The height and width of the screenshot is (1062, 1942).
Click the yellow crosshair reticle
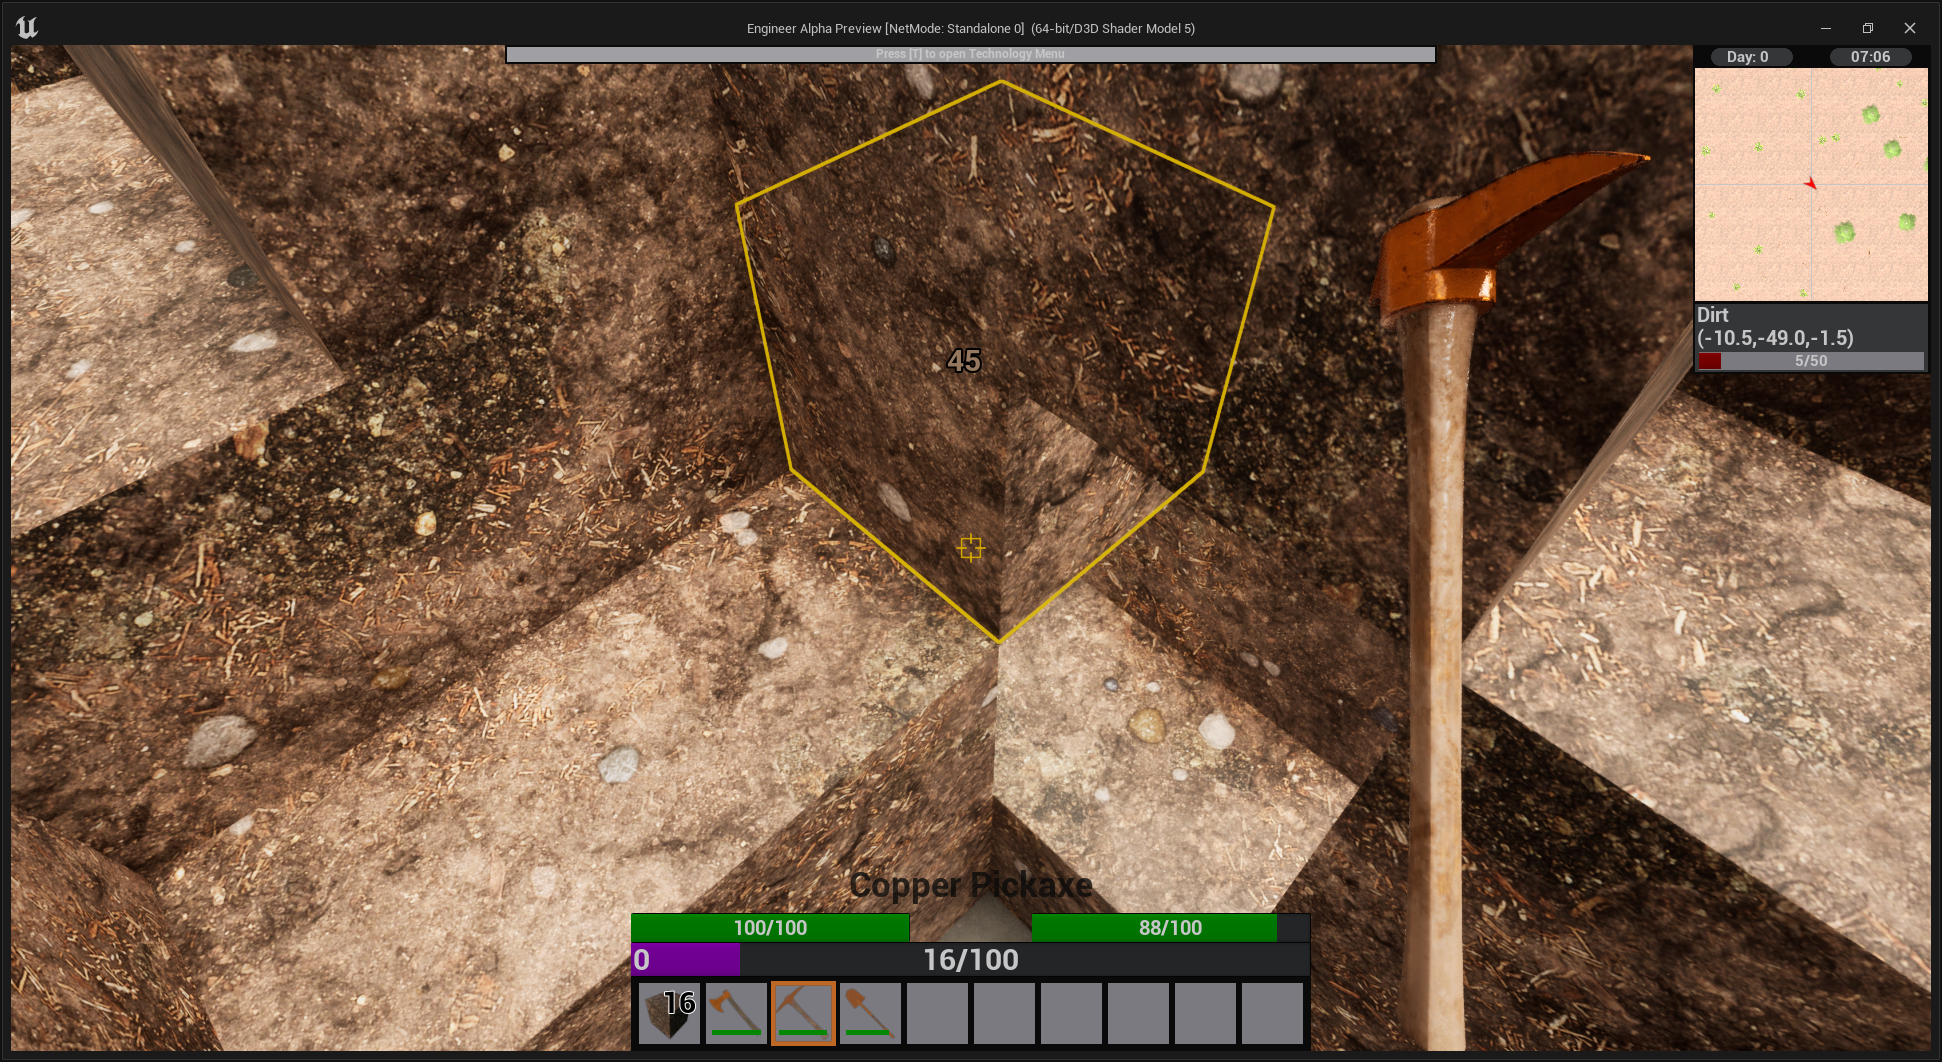tap(970, 548)
